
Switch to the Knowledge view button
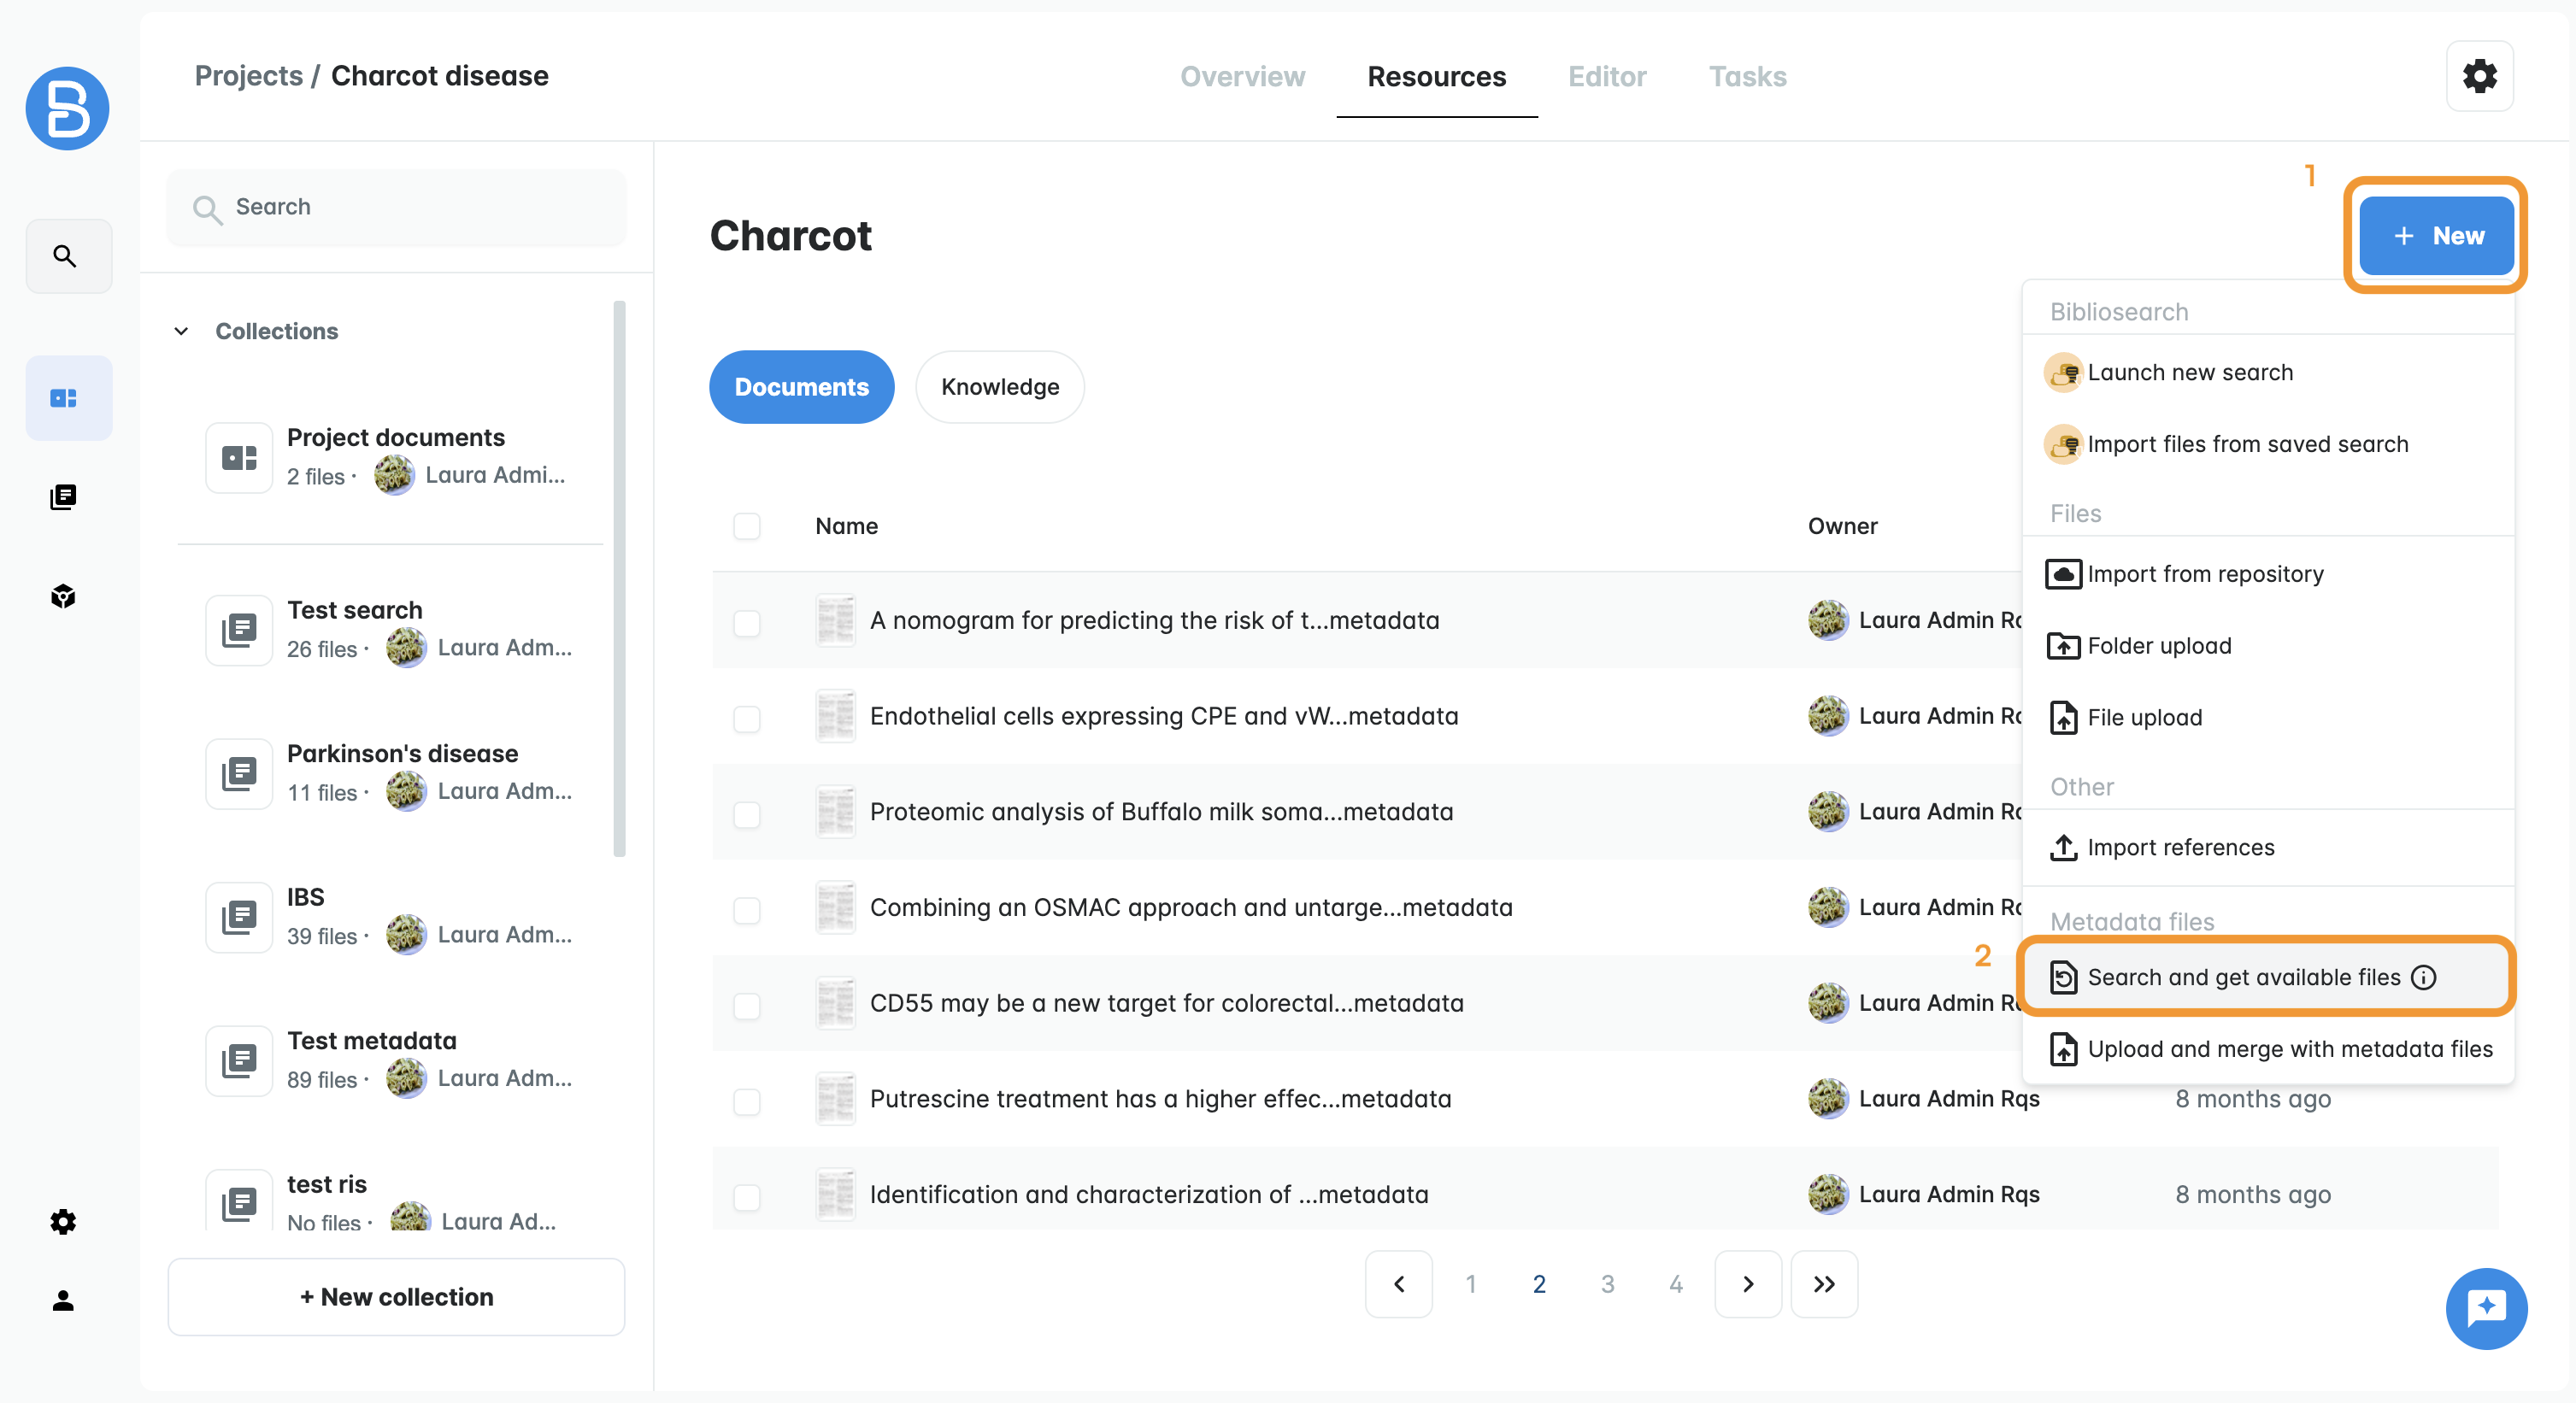pyautogui.click(x=999, y=387)
